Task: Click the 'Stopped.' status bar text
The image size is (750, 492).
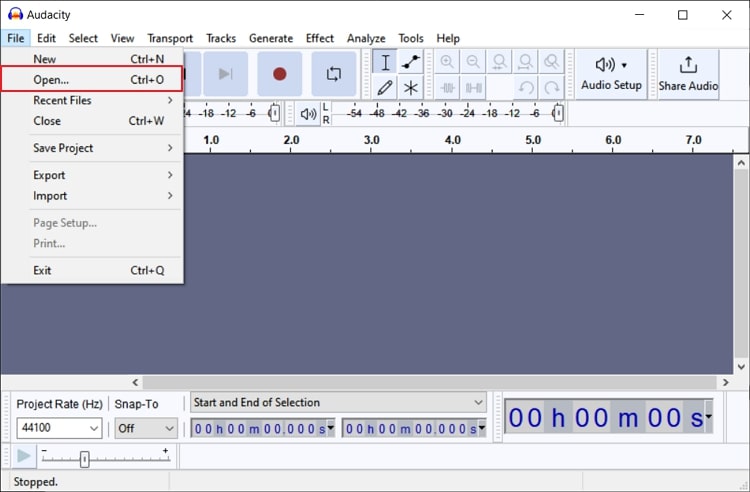Action: (x=36, y=481)
